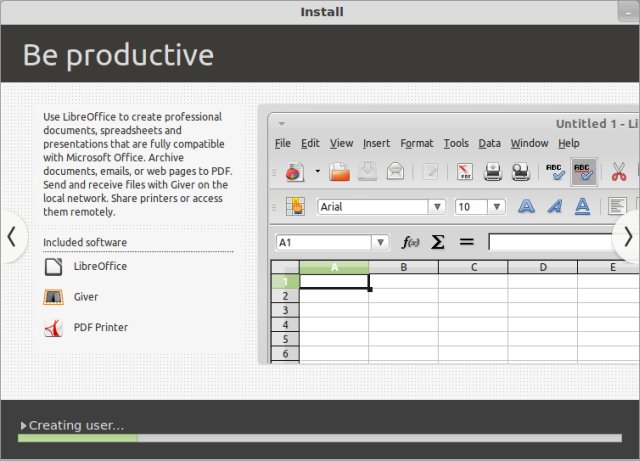Click the Export as PDF toolbar icon
Screen dimensions: 640x461
(465, 172)
